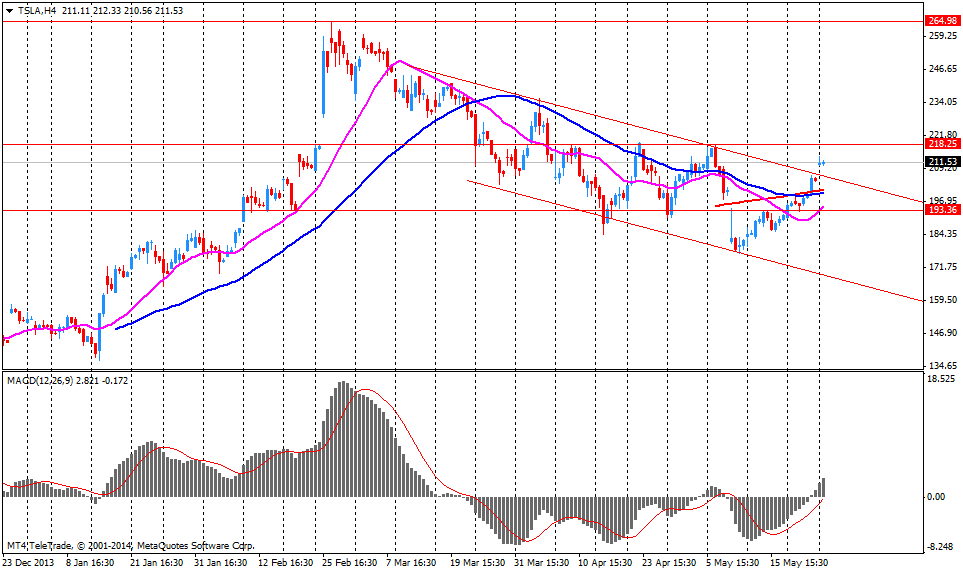Click the chart menu triangle beside TSLA,H4
The width and height of the screenshot is (963, 571).
9,10
